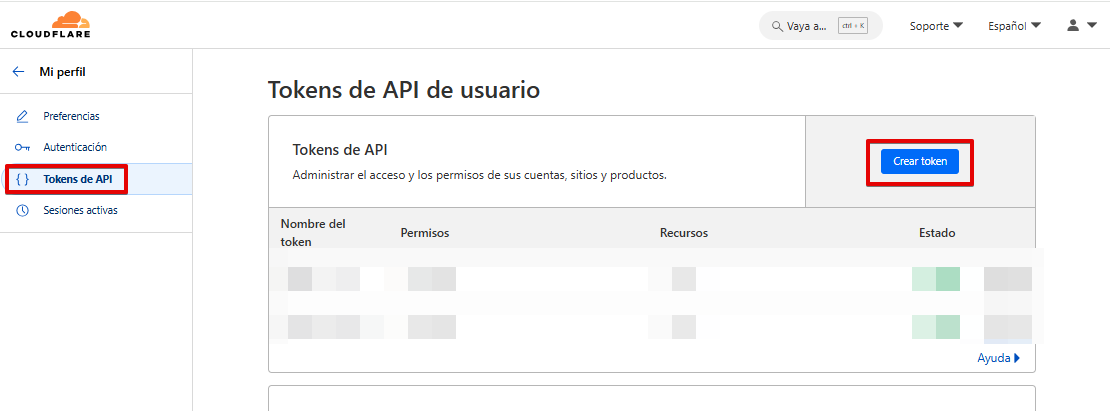Click the magnifying glass search icon
Viewport: 1110px width, 411px height.
click(x=776, y=26)
